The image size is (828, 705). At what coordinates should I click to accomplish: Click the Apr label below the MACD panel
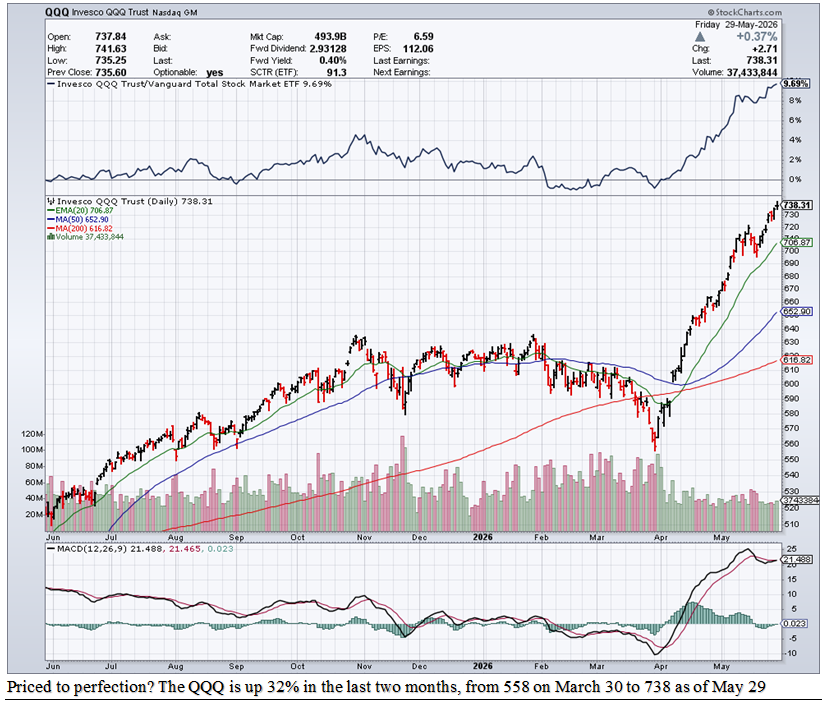661,666
